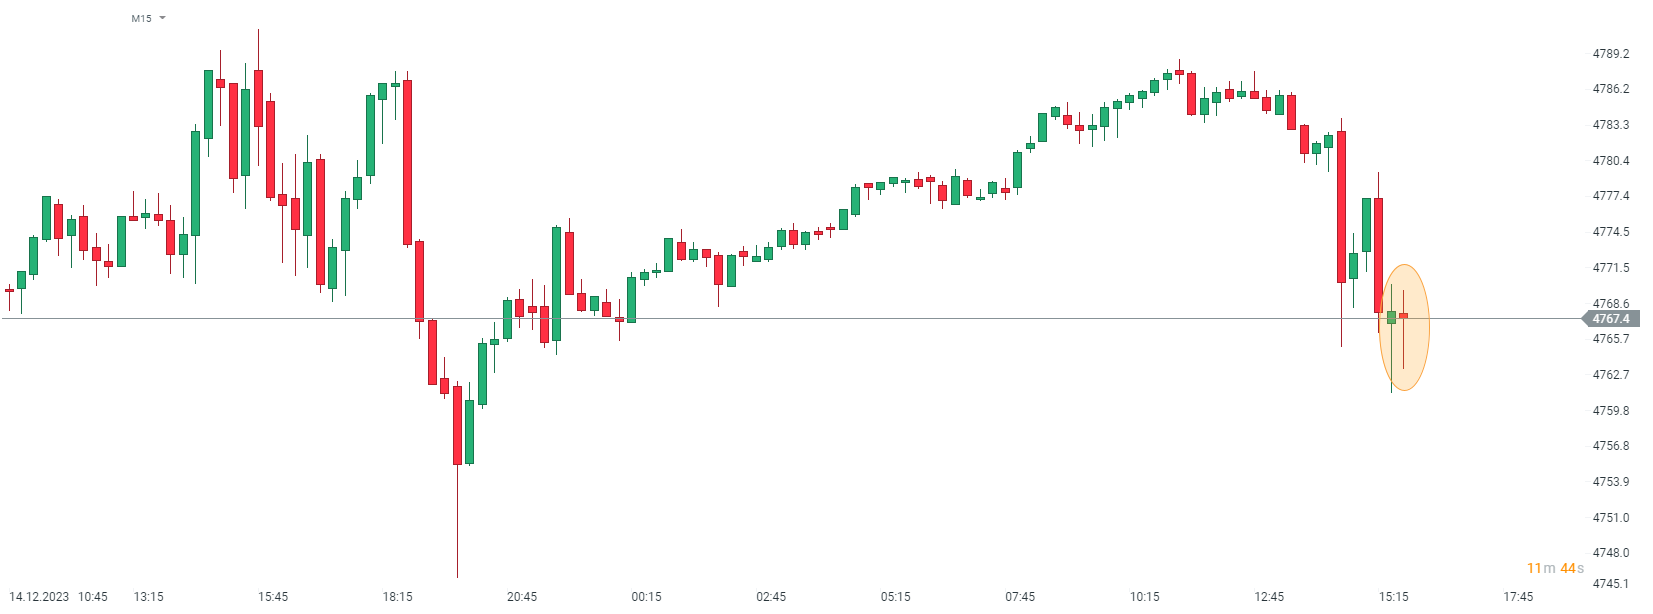Select the 18:15 time axis label
This screenshot has height=614, width=1653.
click(x=397, y=597)
